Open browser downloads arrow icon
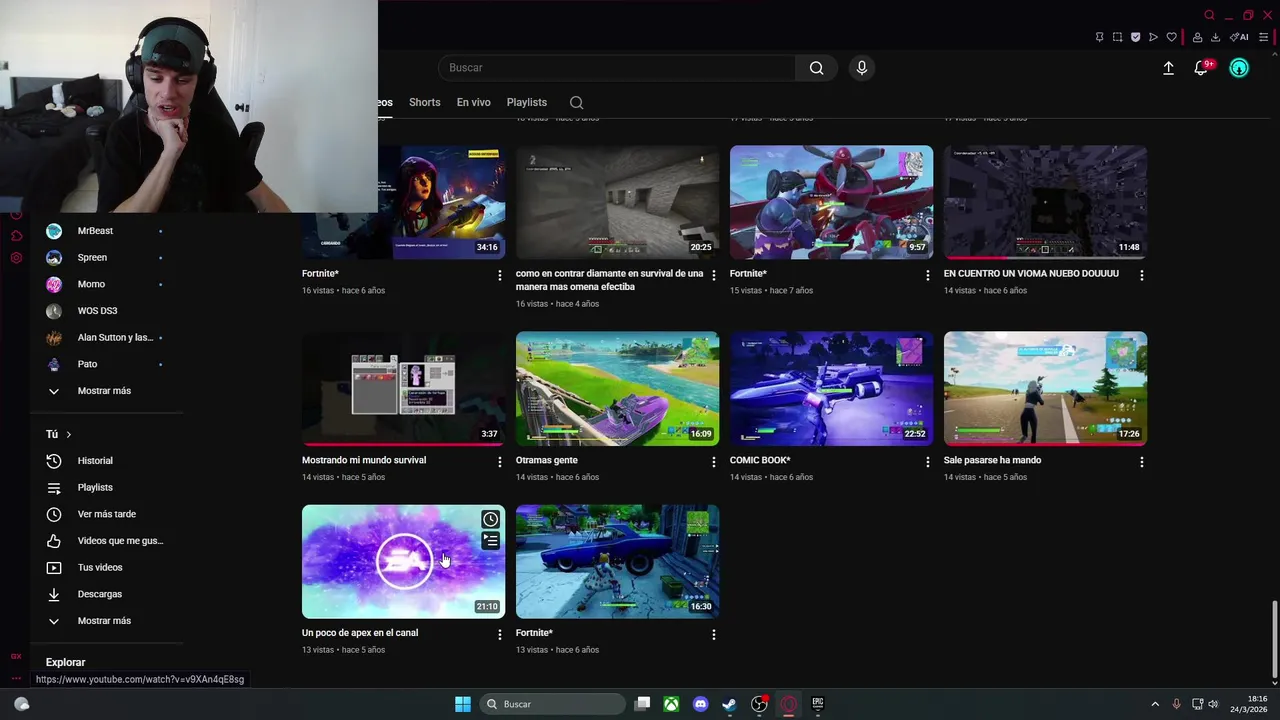Viewport: 1280px width, 720px height. pyautogui.click(x=1215, y=37)
